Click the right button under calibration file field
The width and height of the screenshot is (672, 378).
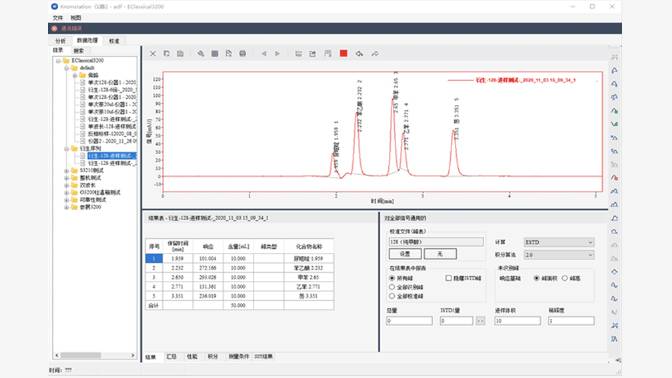click(x=440, y=254)
